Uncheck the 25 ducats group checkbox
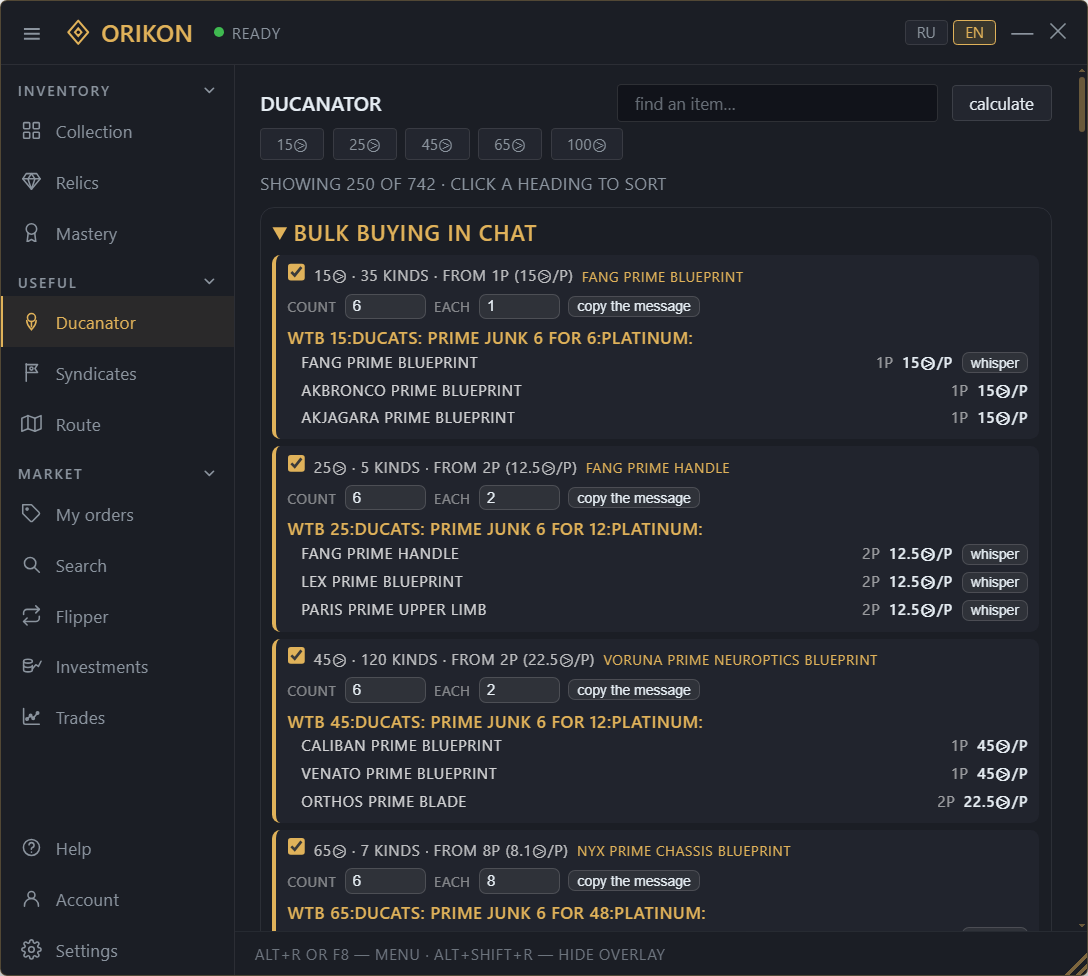1088x976 pixels. tap(296, 464)
